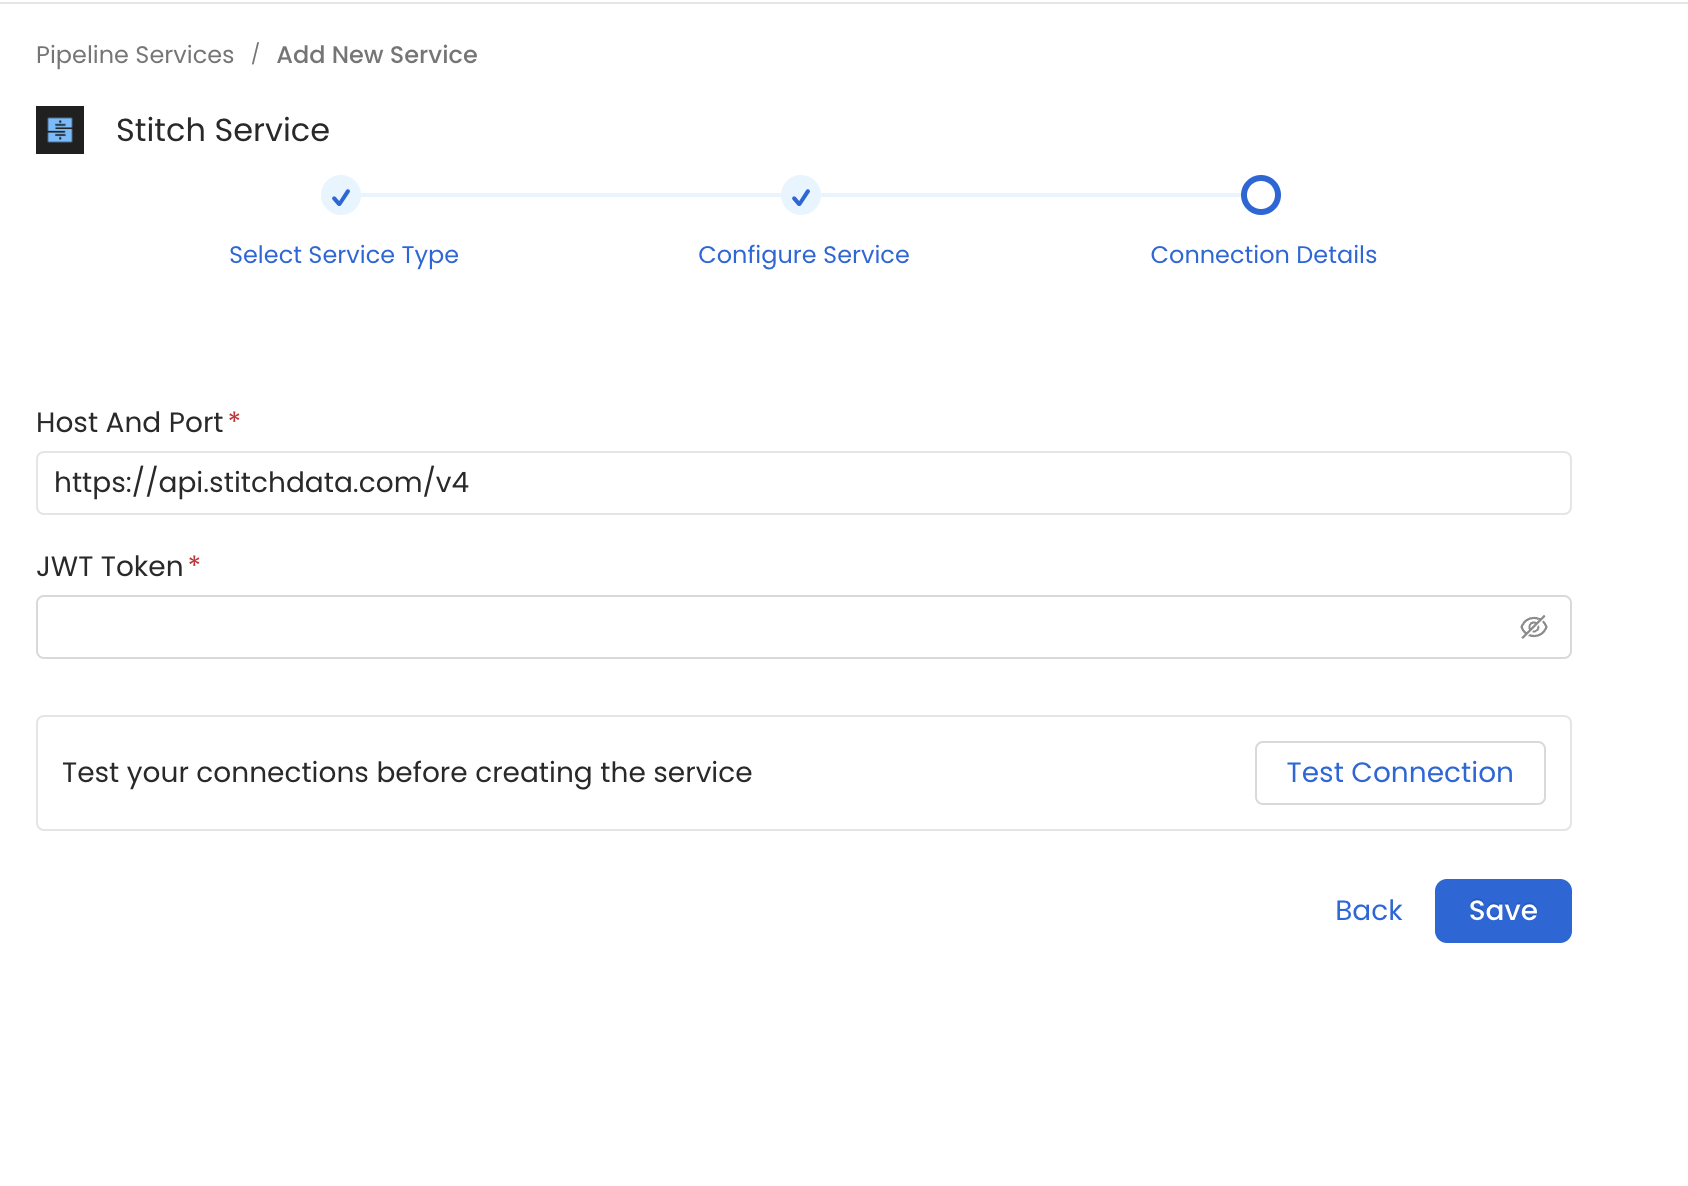Click the completed Select Service Type checkmark
This screenshot has width=1688, height=1186.
pos(341,195)
